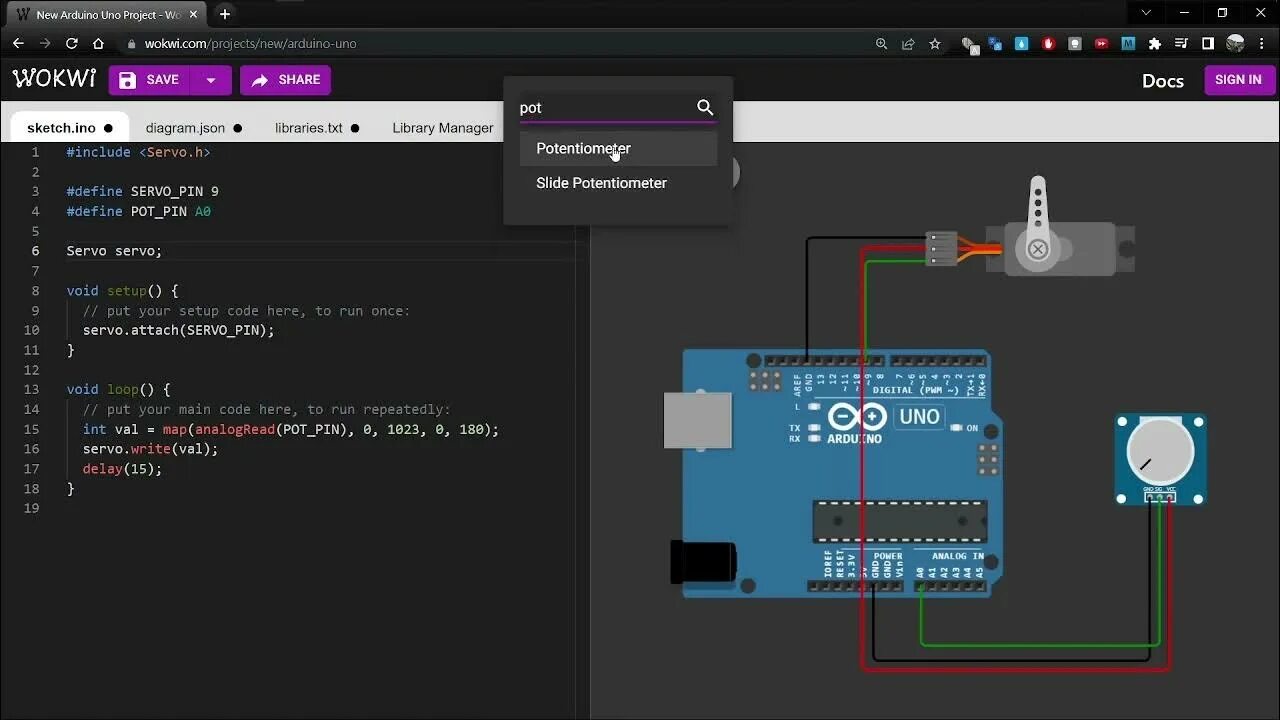Click the site lock icon in the address bar
The height and width of the screenshot is (720, 1280).
[131, 44]
